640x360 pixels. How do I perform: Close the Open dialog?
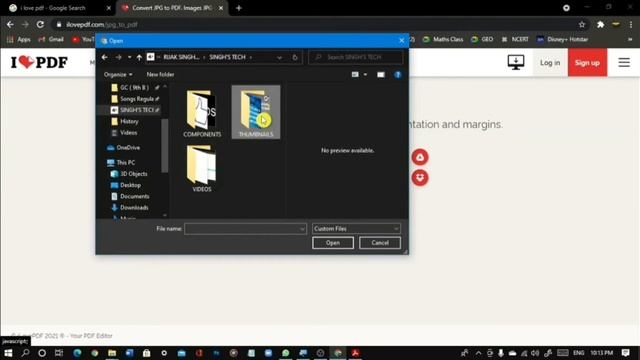pyautogui.click(x=401, y=40)
